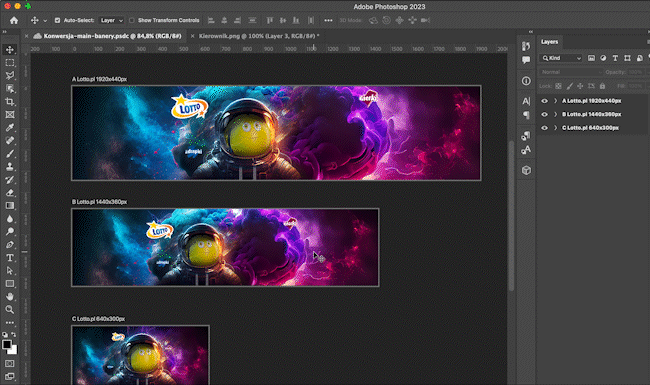
Task: Collapse the panel dock double-arrow
Action: click(531, 32)
